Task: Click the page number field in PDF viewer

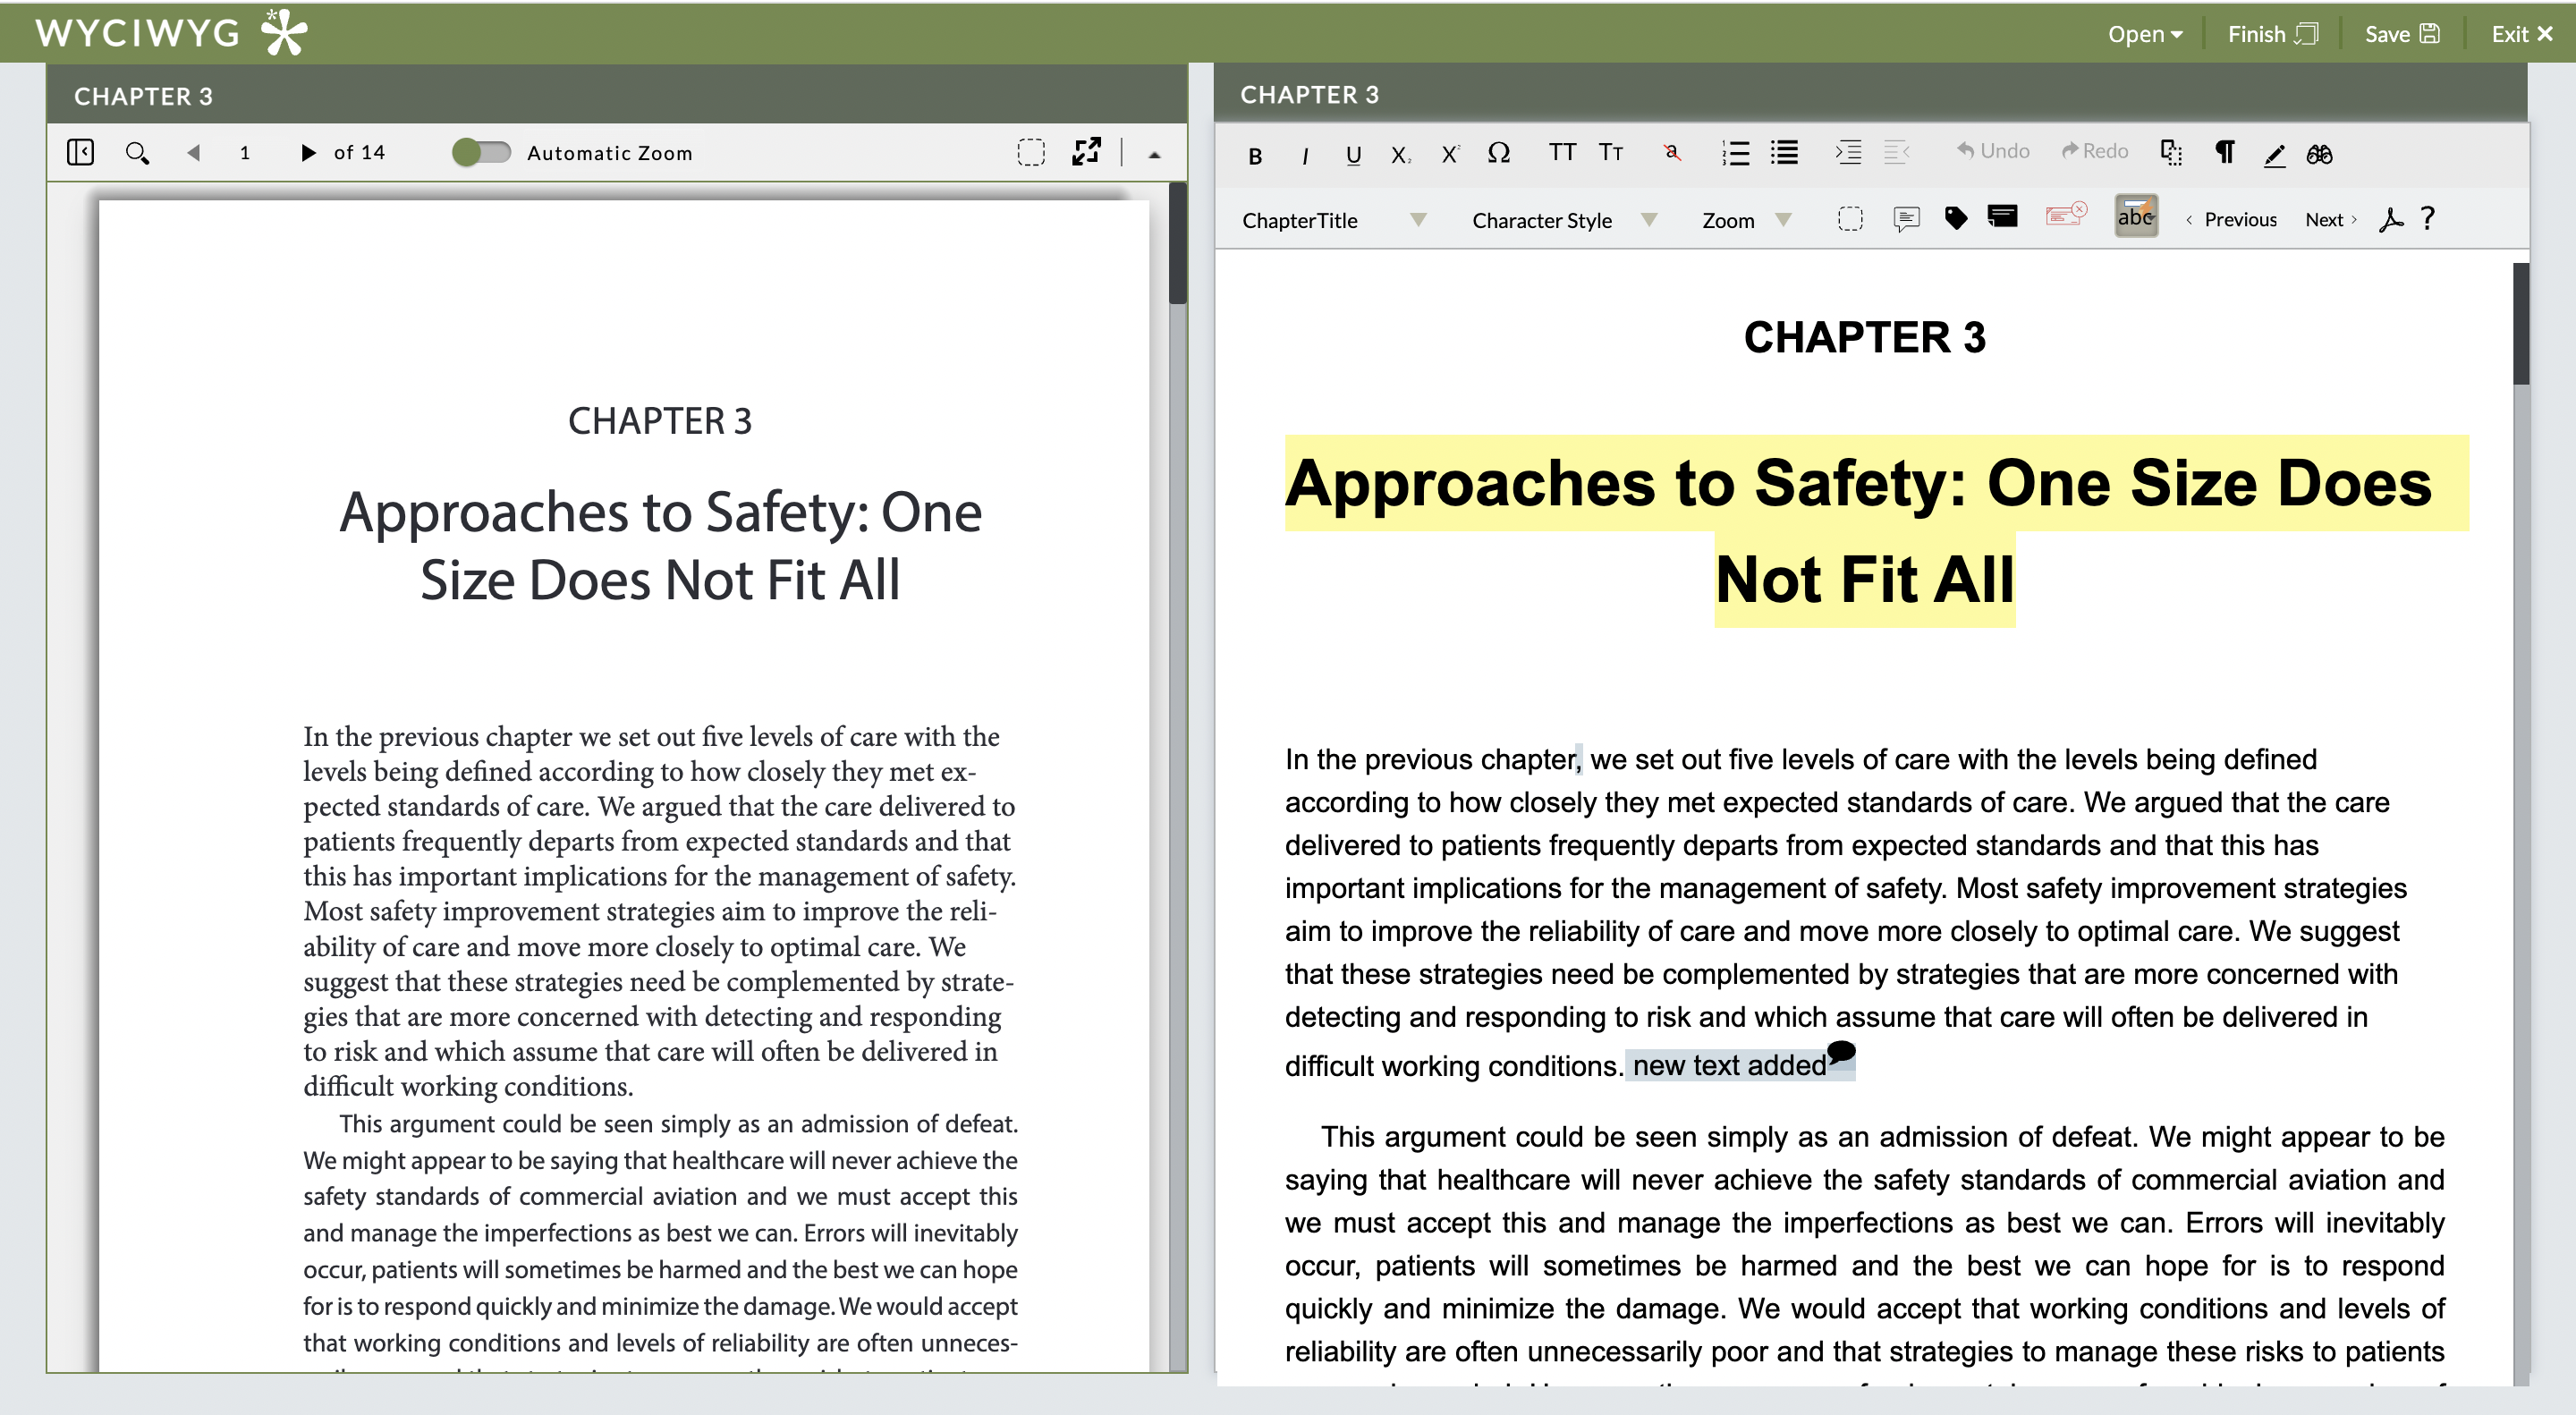Action: pos(245,153)
